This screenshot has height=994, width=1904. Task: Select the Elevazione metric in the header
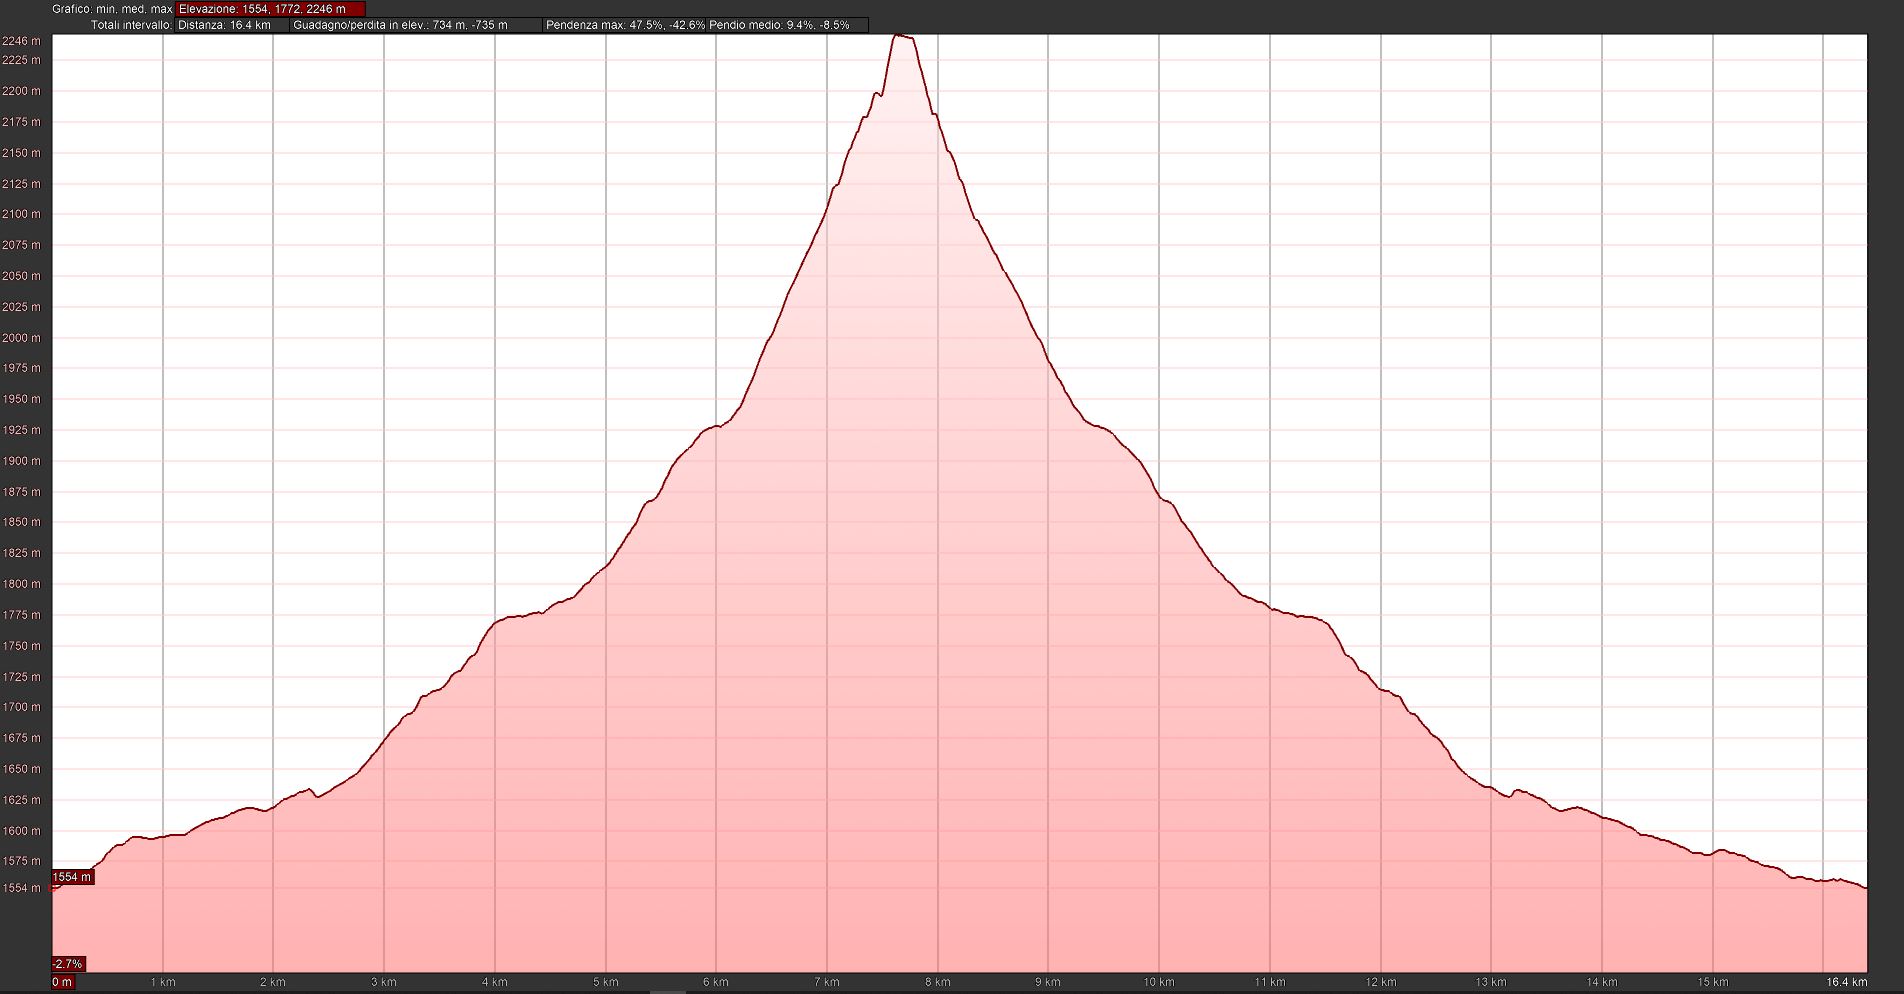[270, 9]
